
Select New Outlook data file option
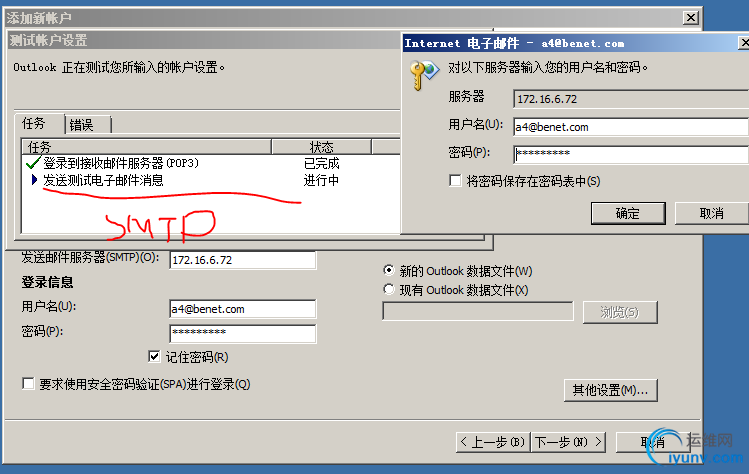(x=389, y=270)
